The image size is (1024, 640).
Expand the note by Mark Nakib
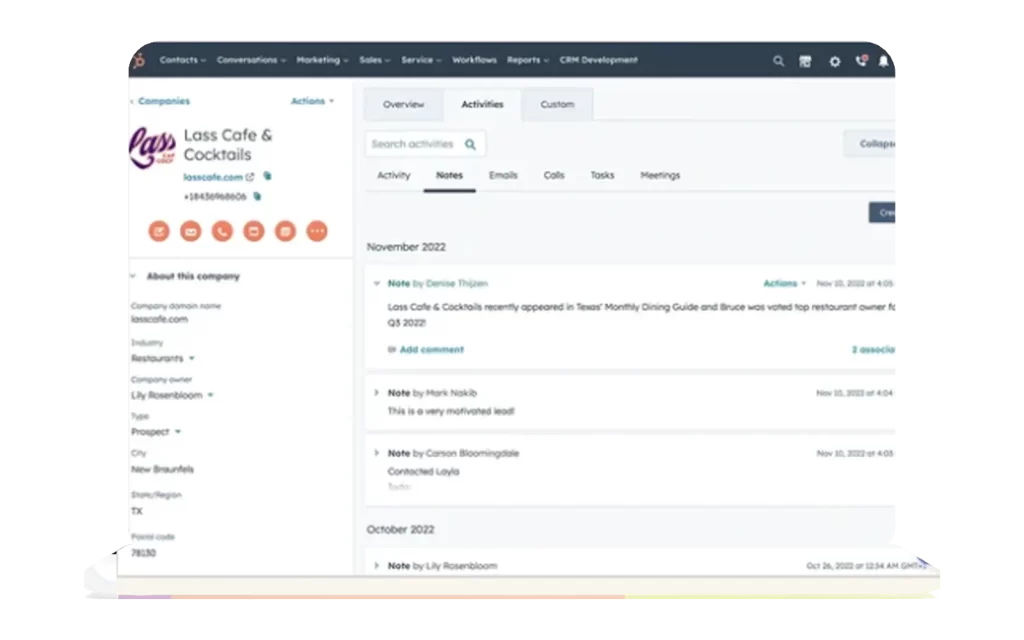(378, 393)
